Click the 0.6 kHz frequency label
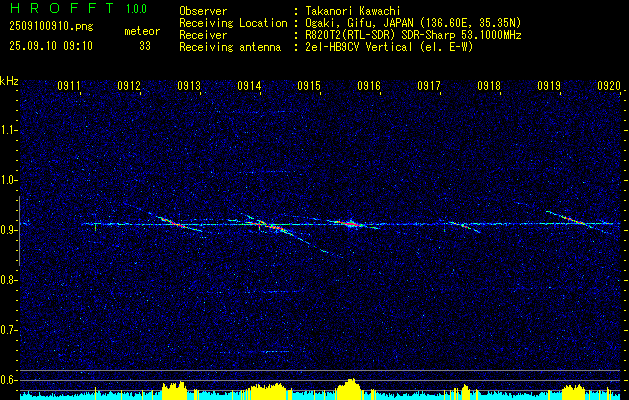This screenshot has height=400, width=629. pos(8,380)
